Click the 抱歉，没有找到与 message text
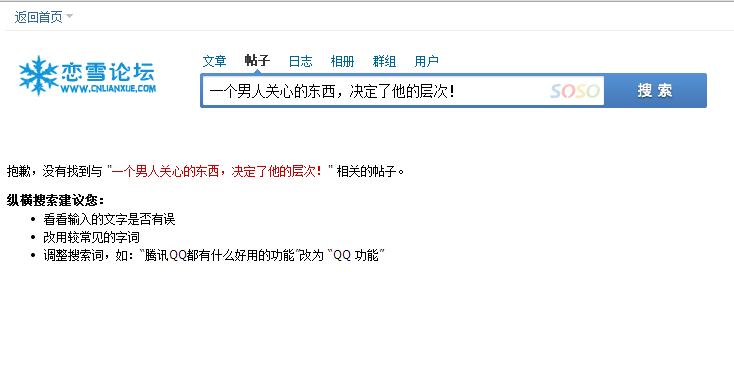 [54, 171]
